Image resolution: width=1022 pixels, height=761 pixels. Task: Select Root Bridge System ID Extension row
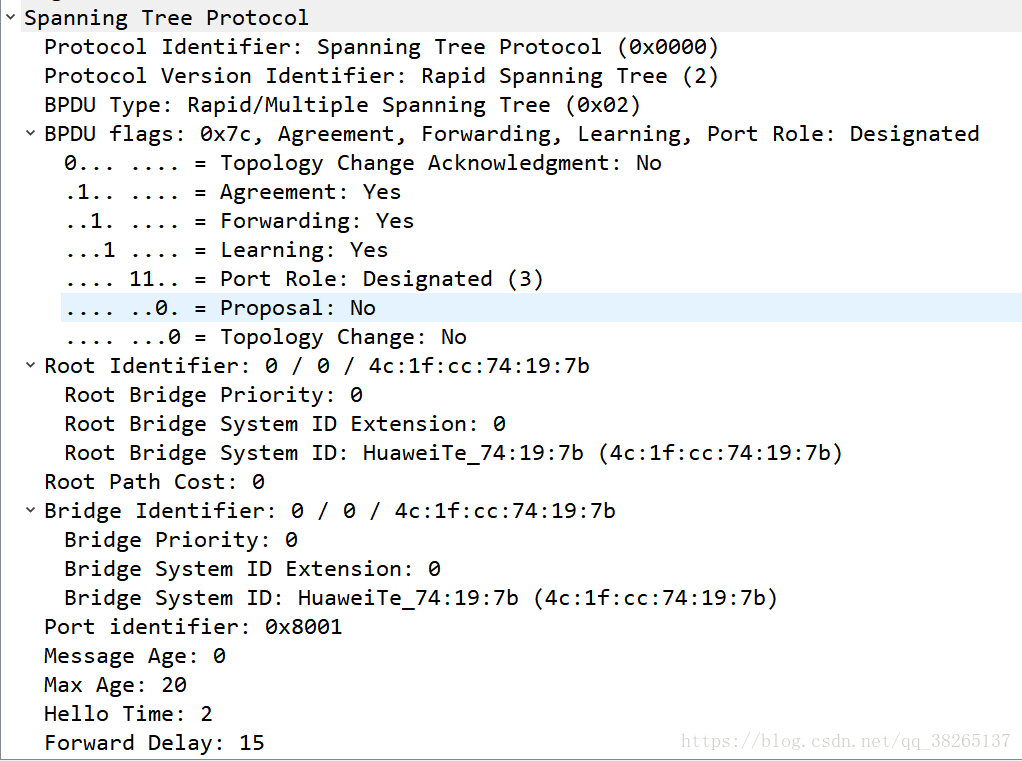(x=285, y=424)
